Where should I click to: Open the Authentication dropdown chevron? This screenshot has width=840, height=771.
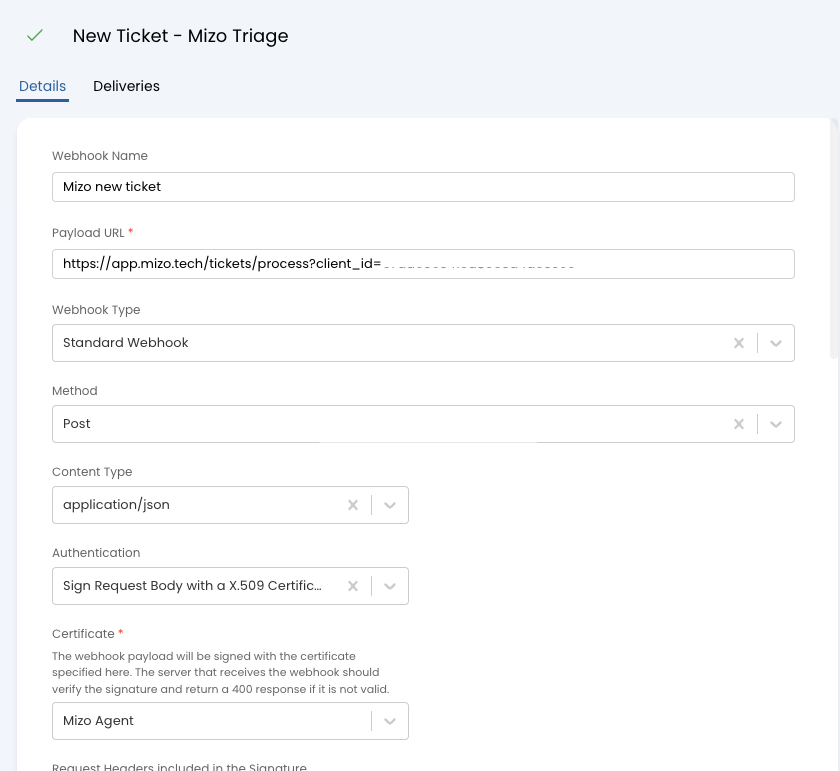tap(390, 586)
